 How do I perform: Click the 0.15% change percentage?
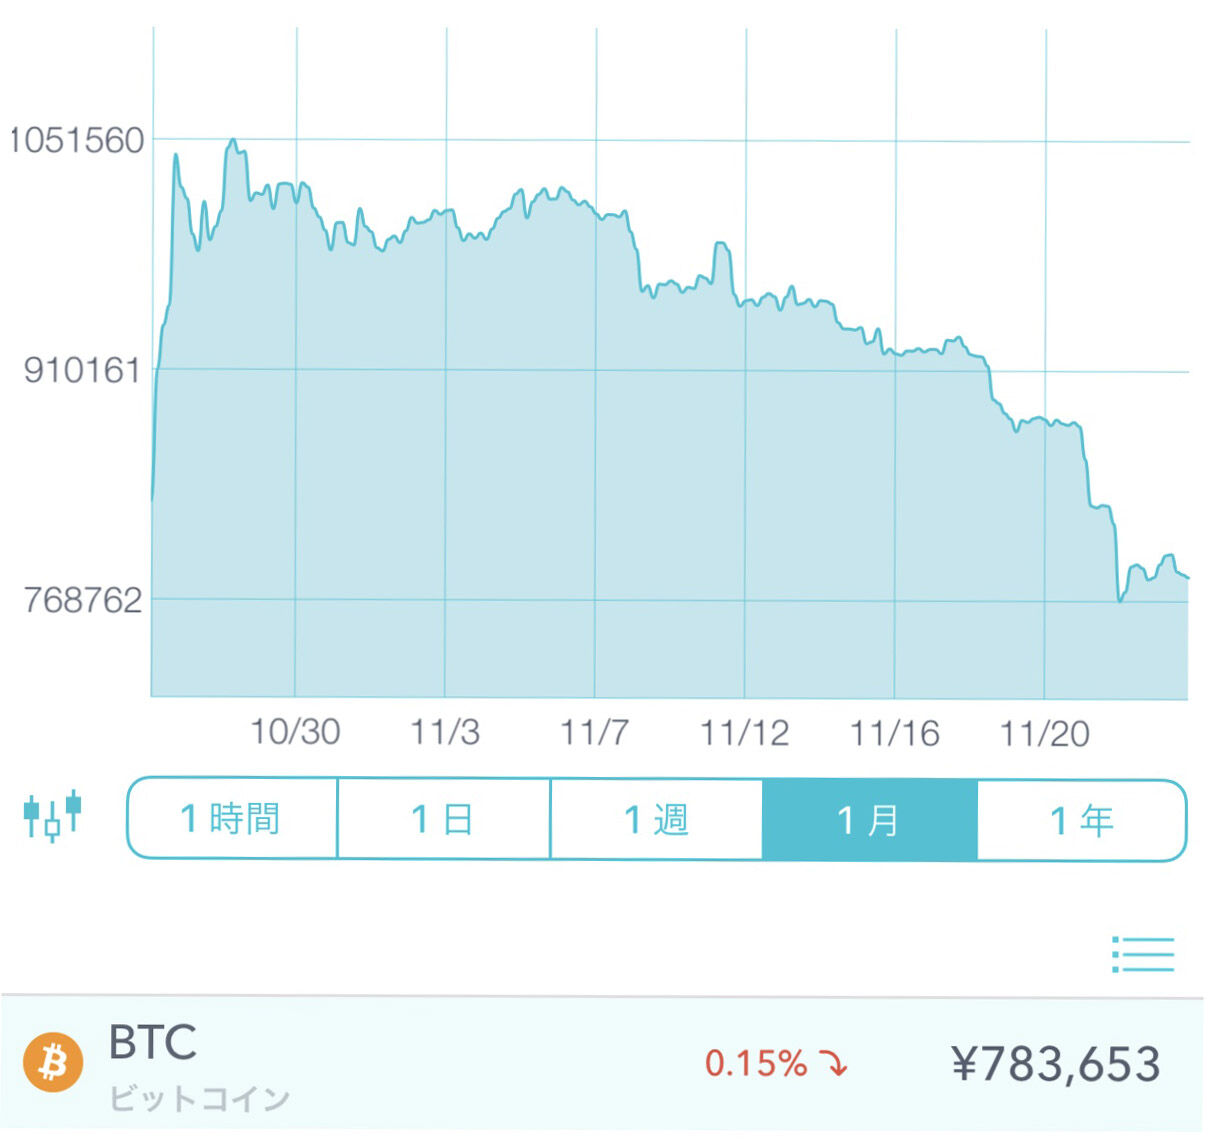point(756,1063)
